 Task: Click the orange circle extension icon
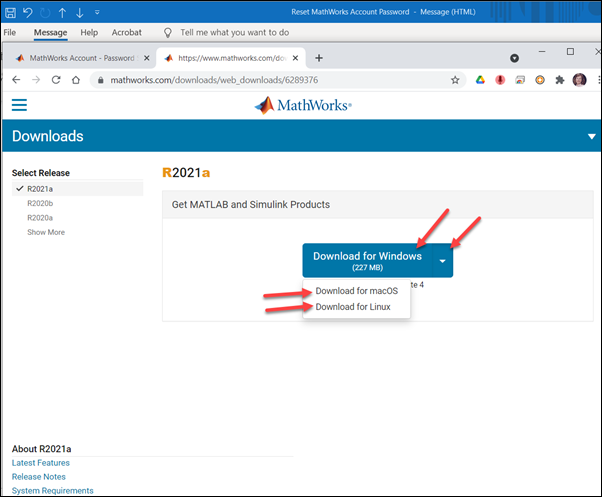[540, 80]
